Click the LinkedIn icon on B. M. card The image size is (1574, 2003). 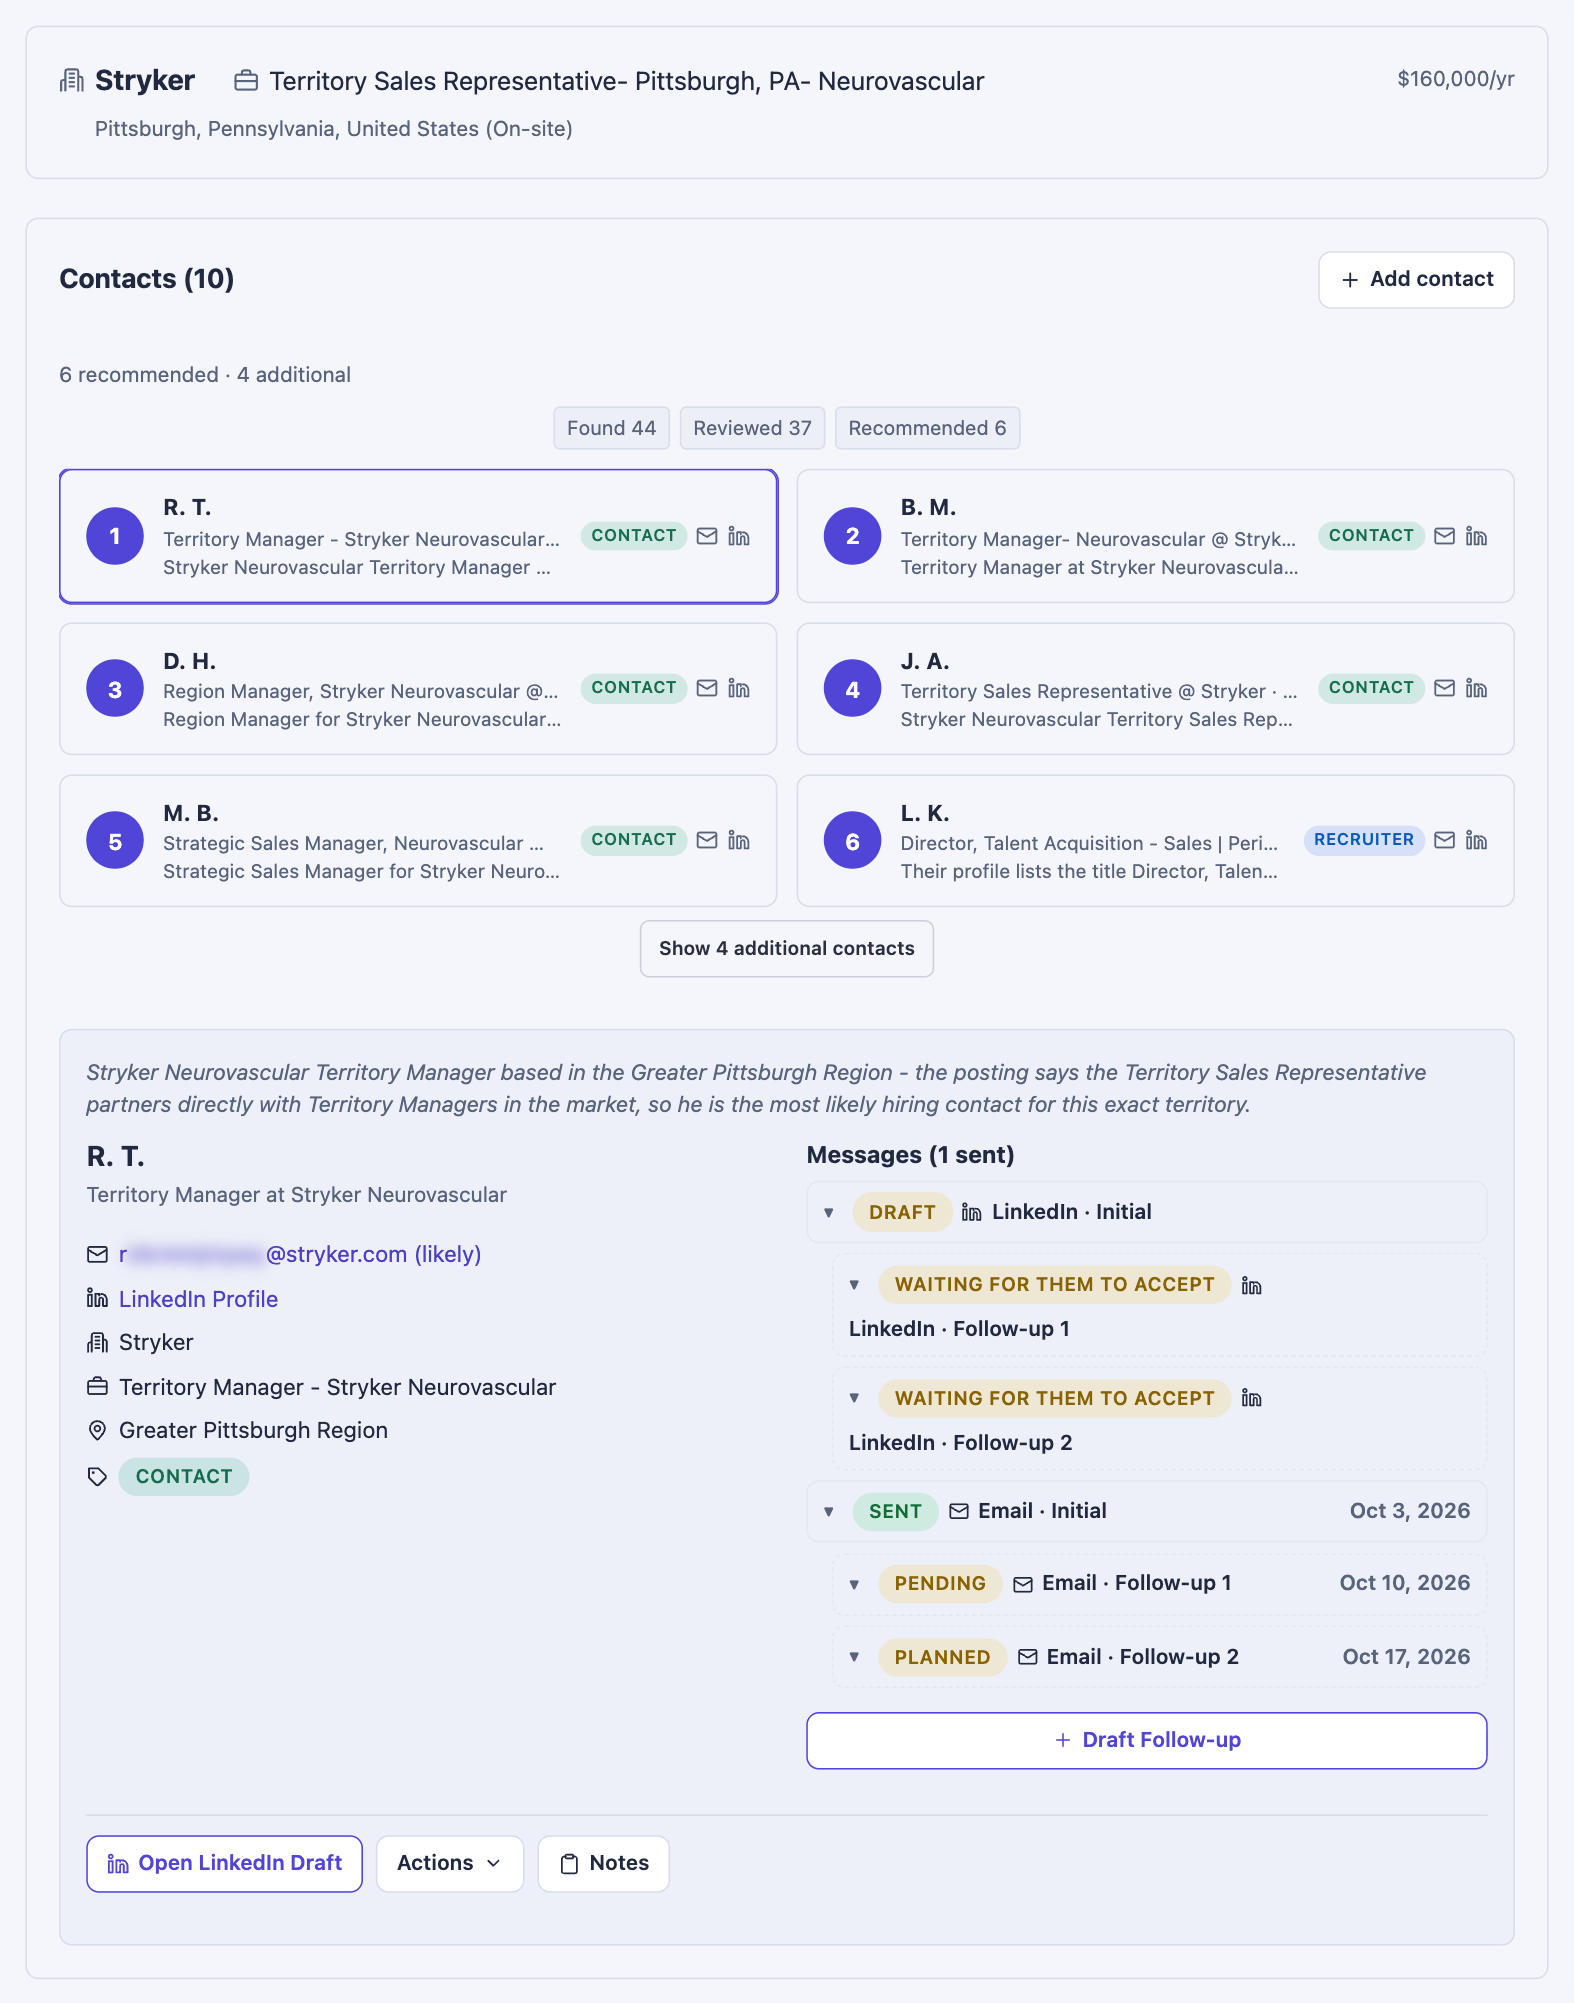(x=1476, y=536)
